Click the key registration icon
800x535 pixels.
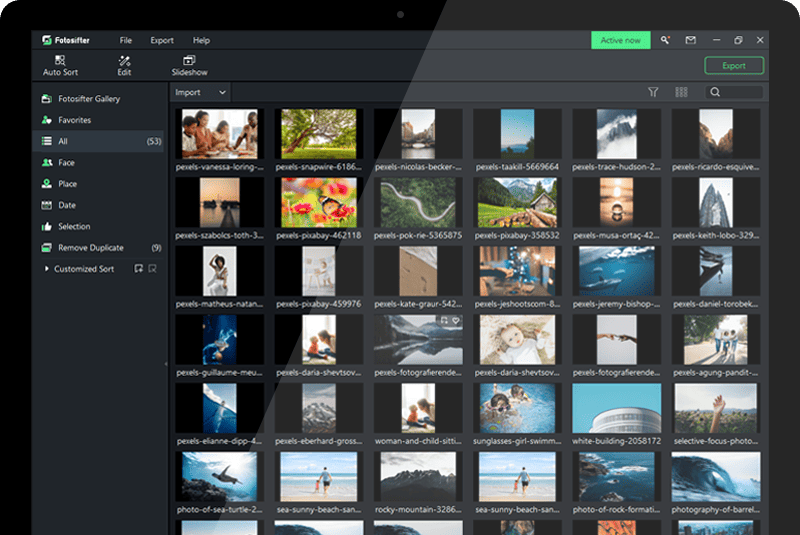665,40
